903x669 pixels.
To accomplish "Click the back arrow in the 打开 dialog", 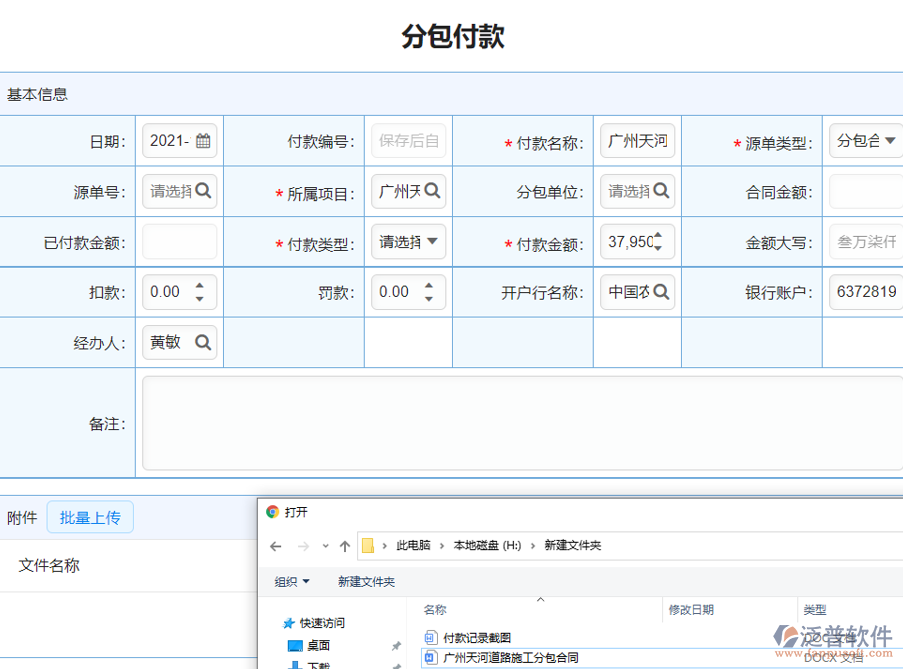I will [275, 546].
